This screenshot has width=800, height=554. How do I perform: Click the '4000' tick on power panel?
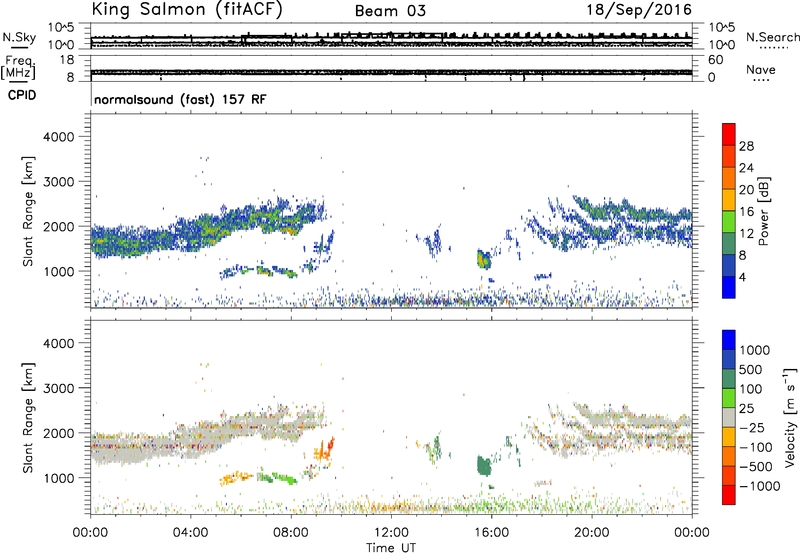click(x=59, y=137)
